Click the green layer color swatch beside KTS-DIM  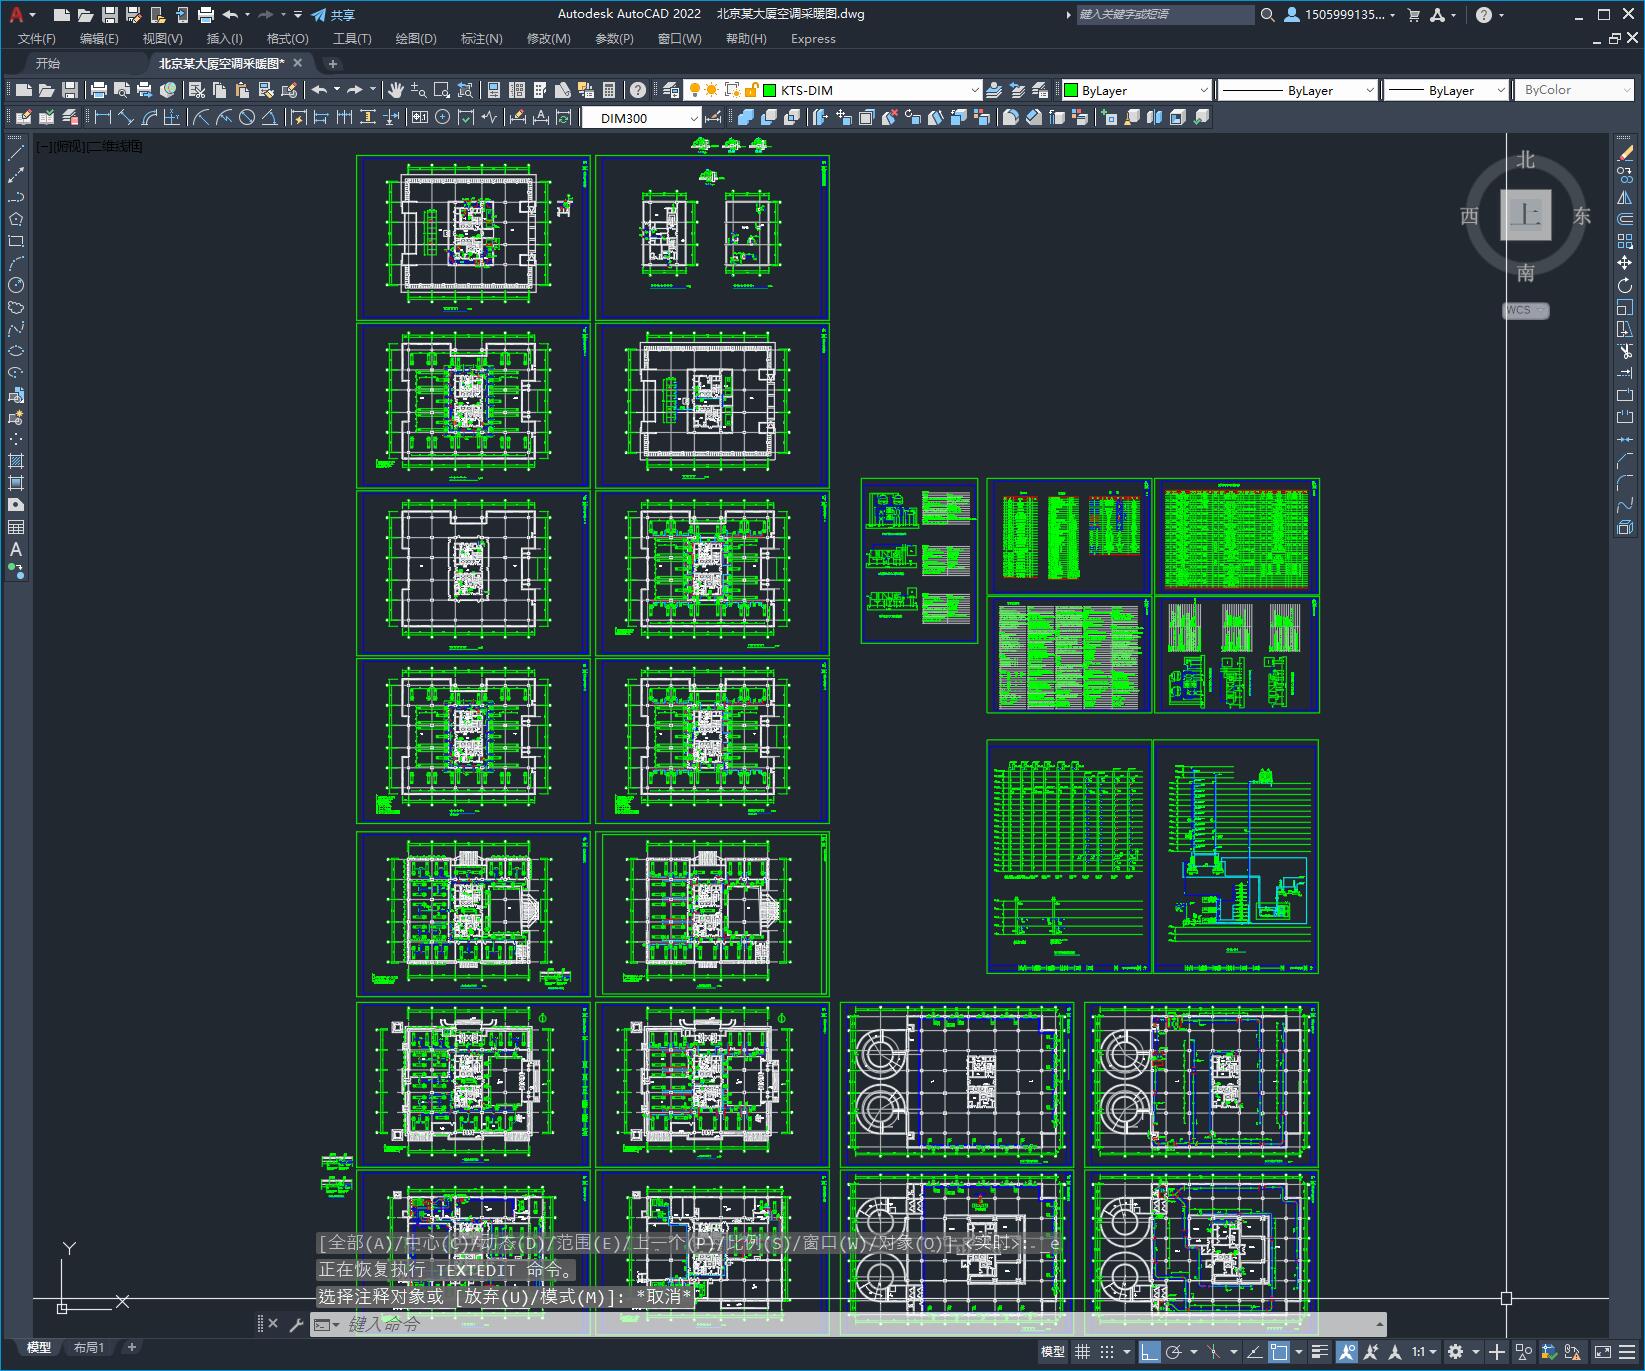[x=770, y=90]
